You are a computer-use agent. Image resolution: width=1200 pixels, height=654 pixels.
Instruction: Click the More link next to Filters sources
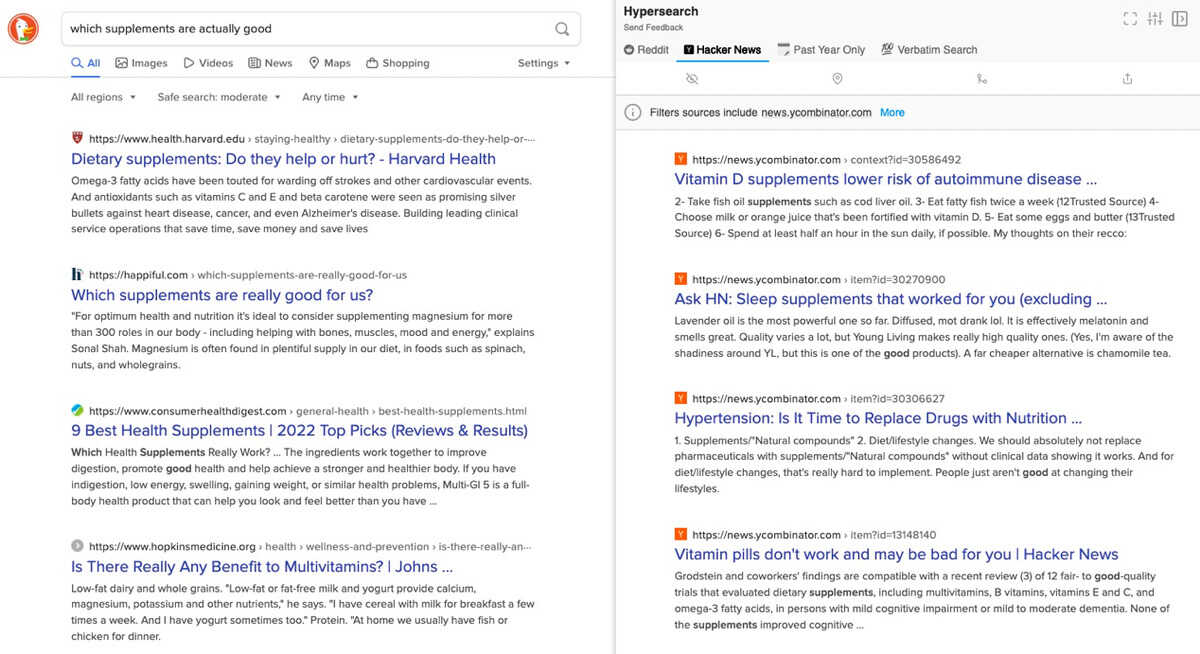click(x=892, y=112)
